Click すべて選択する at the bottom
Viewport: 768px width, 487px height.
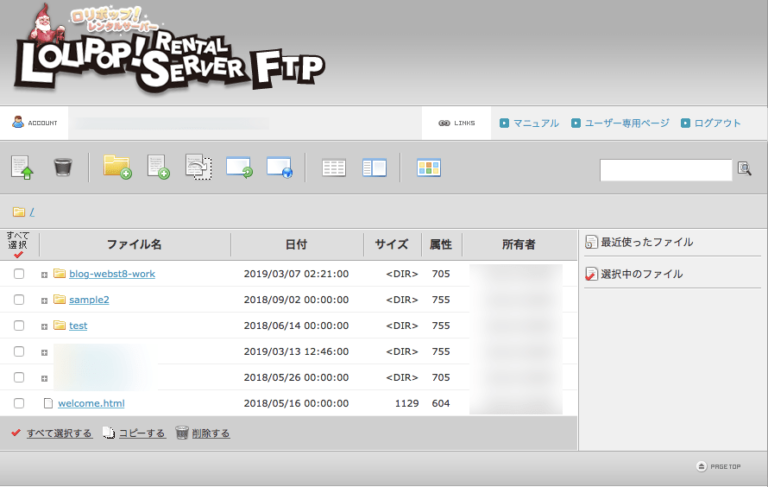pyautogui.click(x=59, y=433)
